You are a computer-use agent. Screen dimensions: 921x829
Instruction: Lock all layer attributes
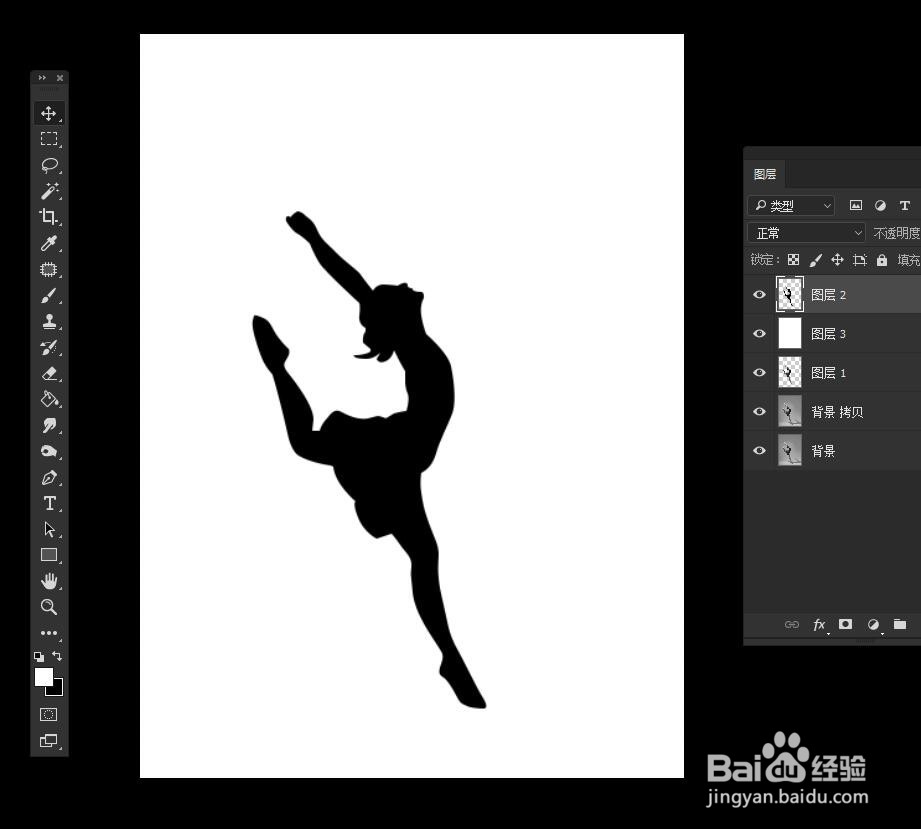882,260
